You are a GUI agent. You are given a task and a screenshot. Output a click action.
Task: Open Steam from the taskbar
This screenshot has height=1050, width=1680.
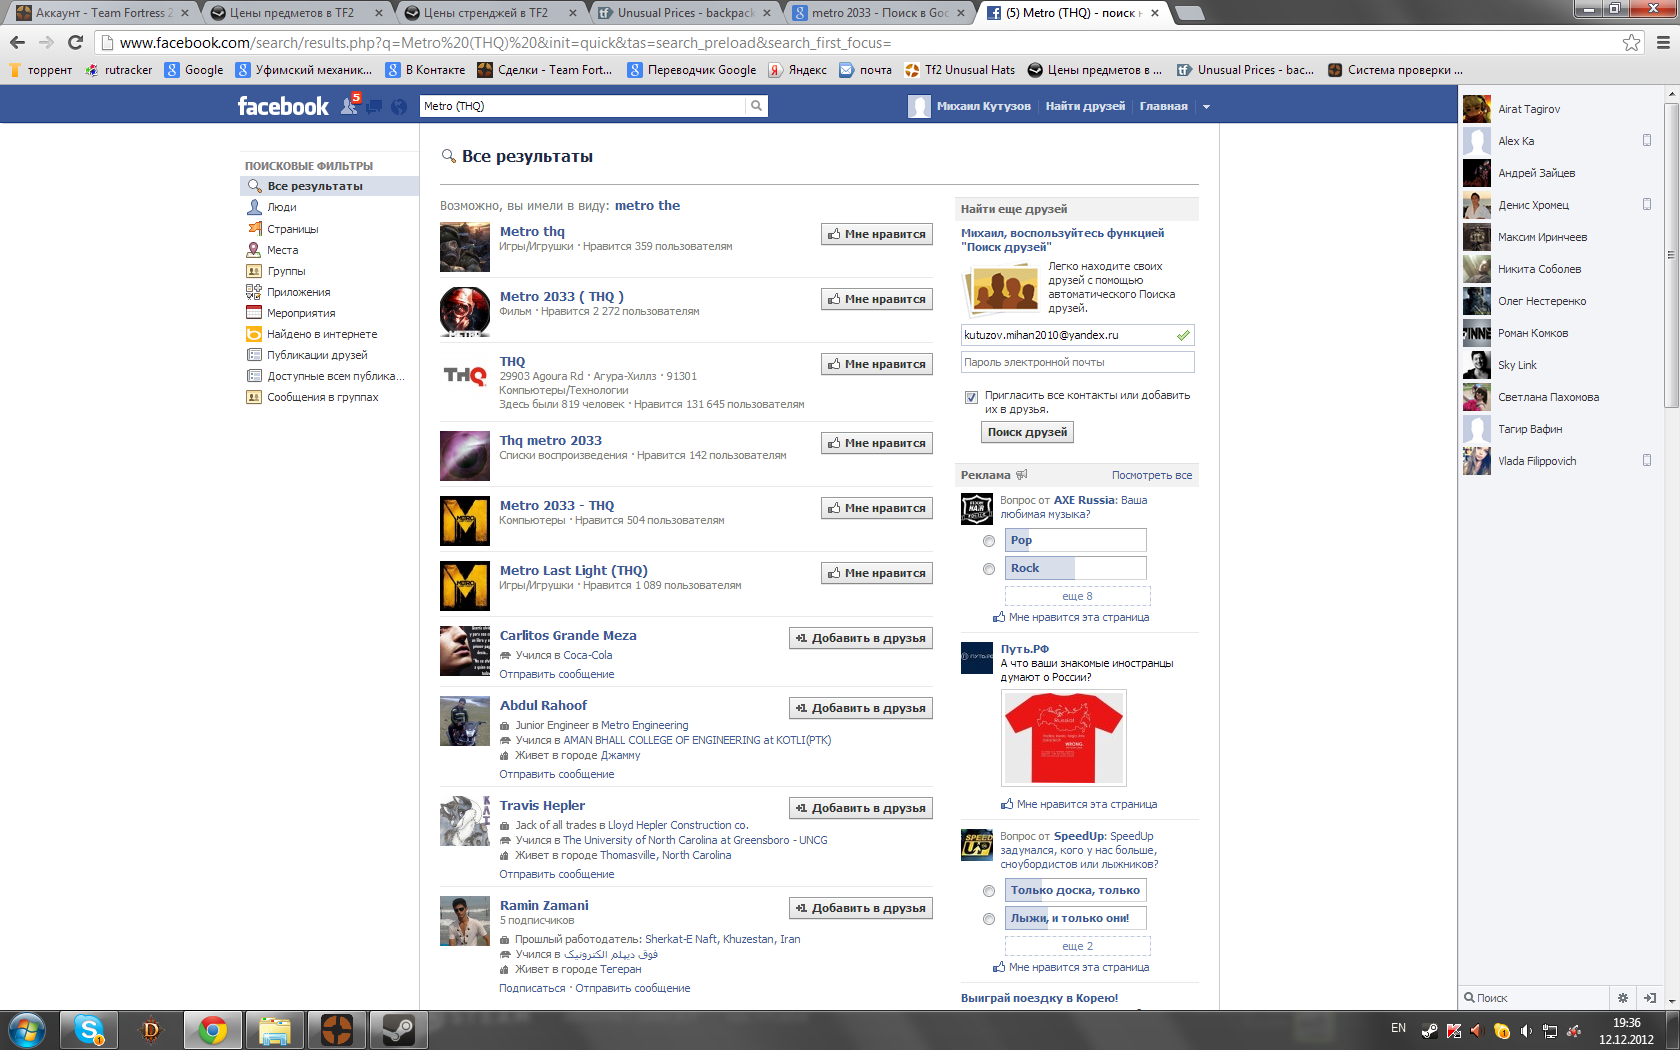tap(399, 1030)
